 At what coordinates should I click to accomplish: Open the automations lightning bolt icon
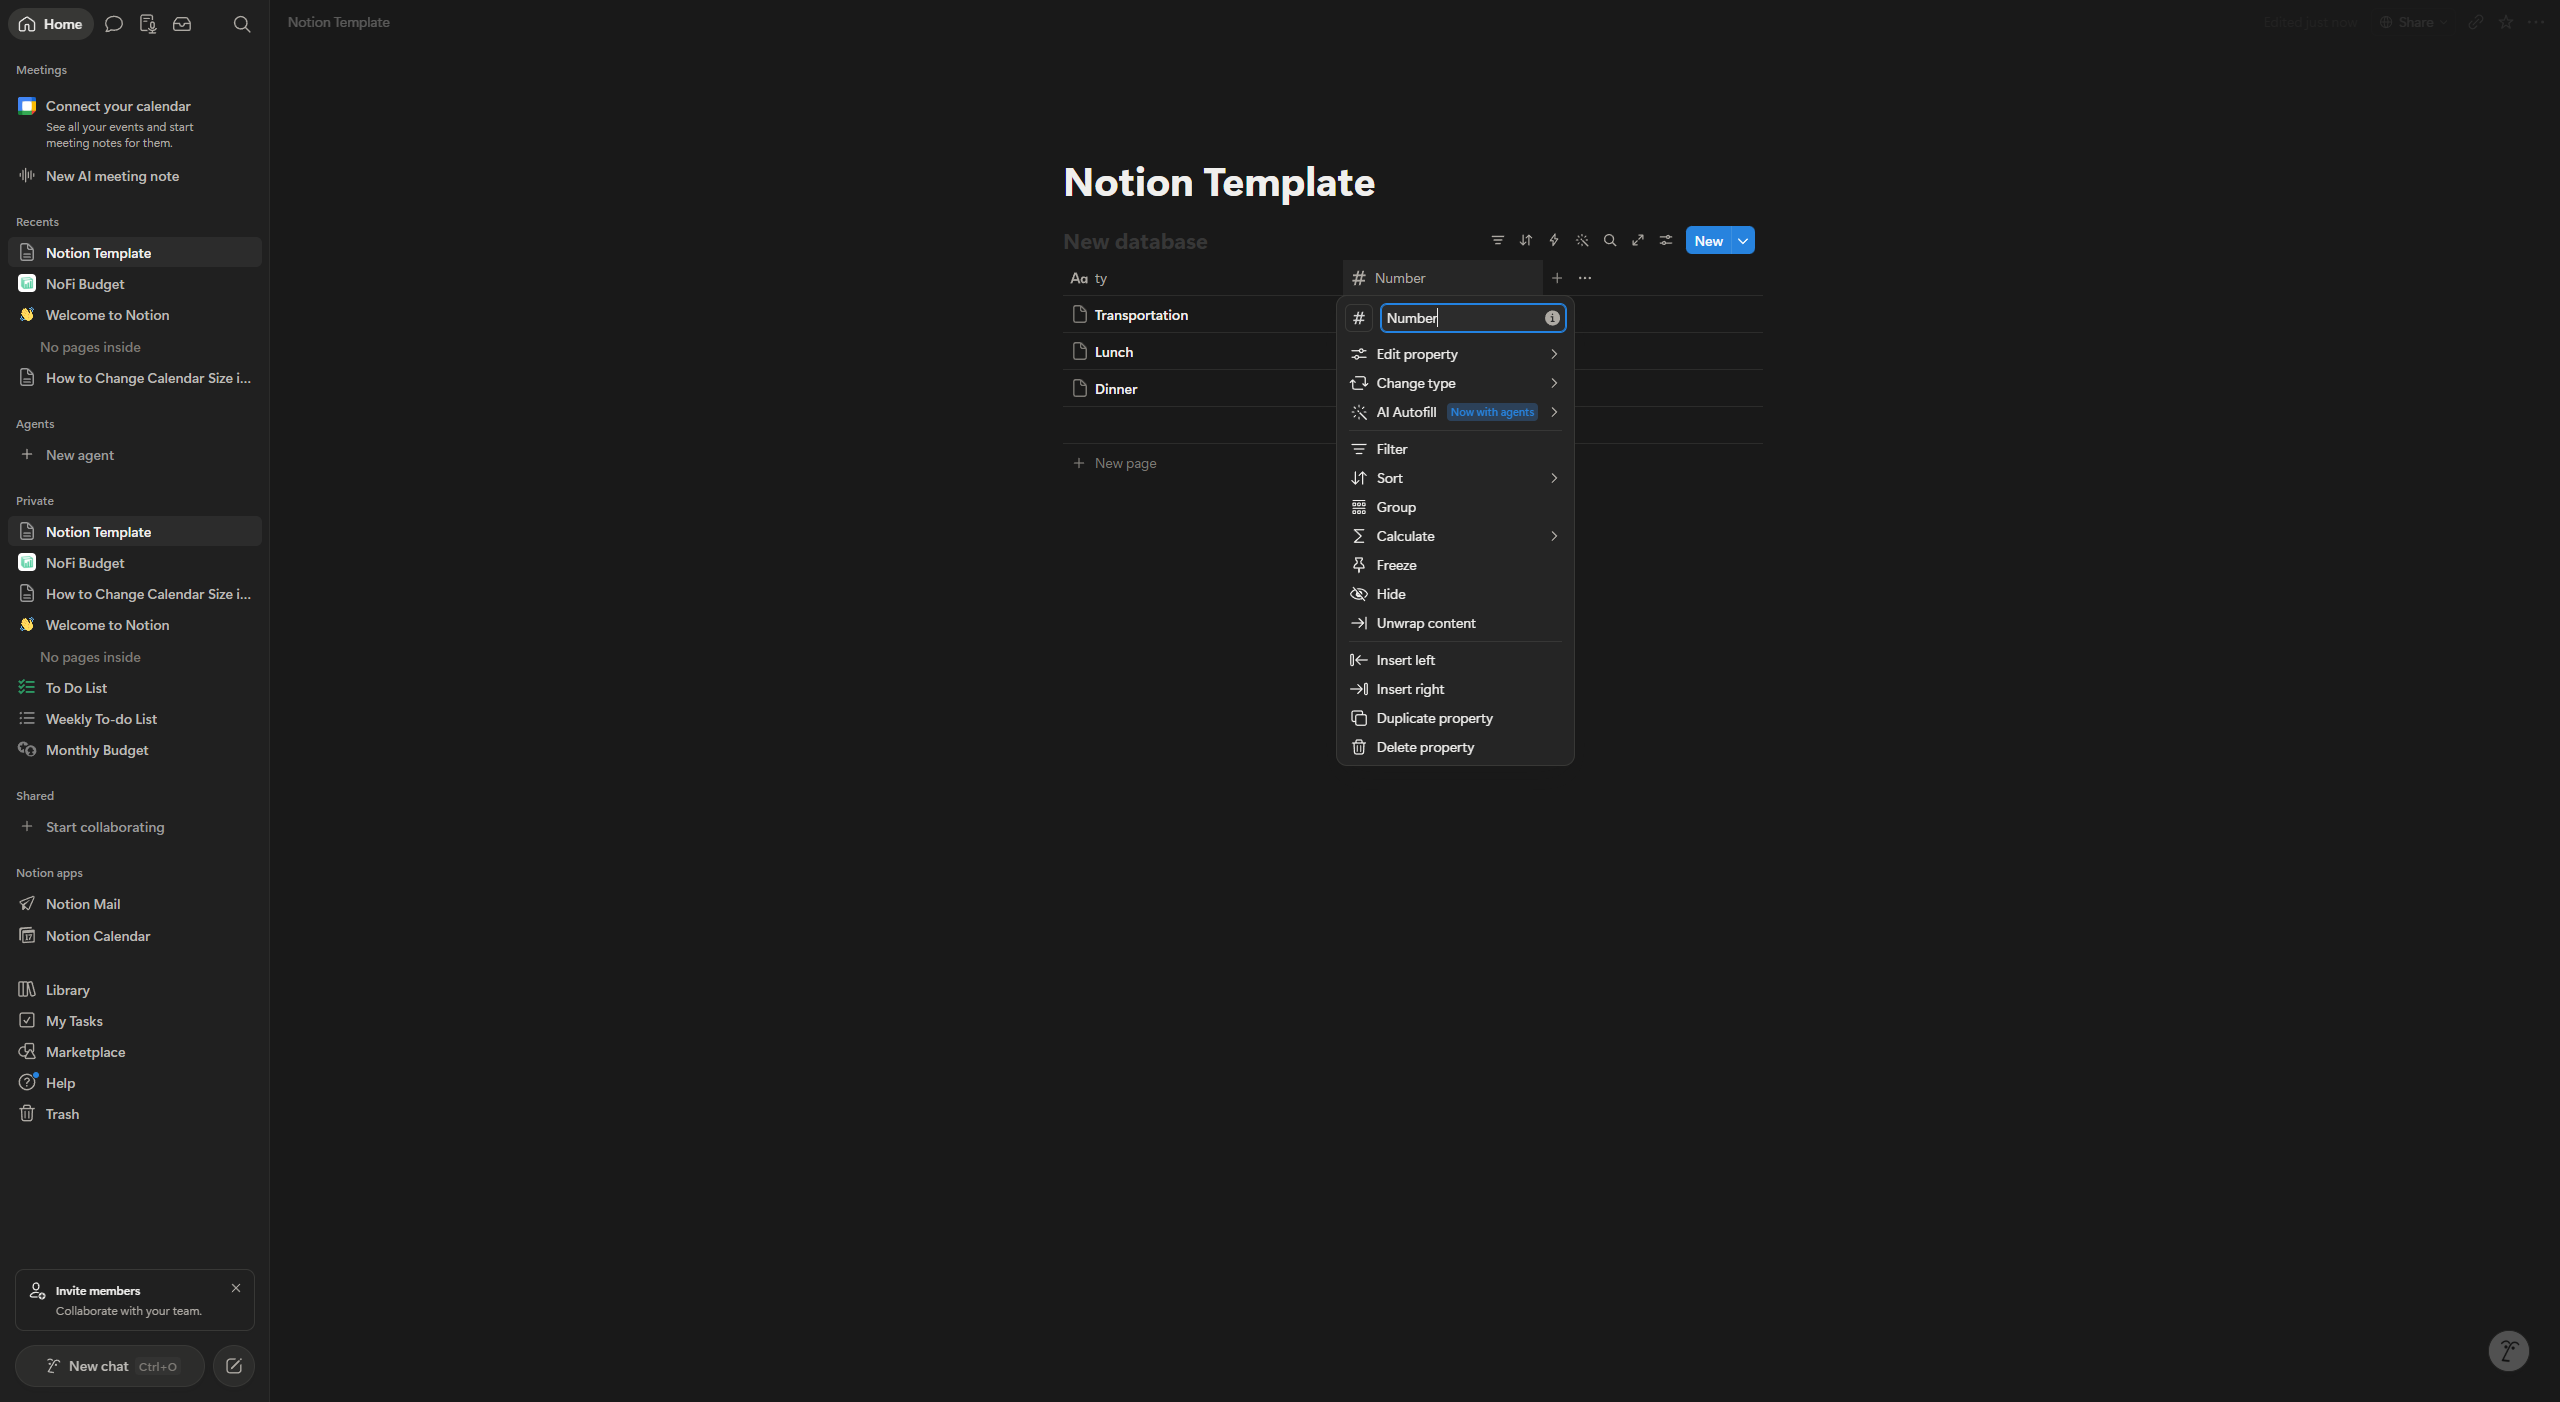click(x=1553, y=240)
